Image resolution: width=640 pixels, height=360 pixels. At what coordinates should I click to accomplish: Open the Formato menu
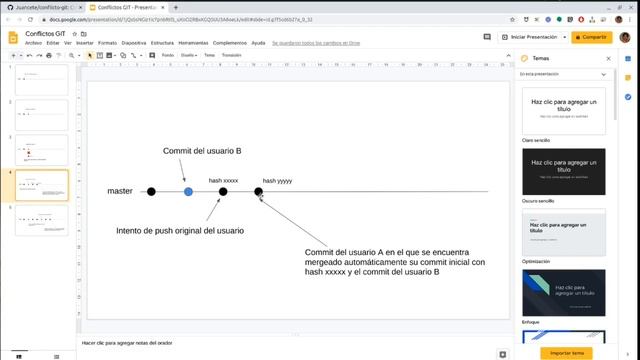coord(107,43)
